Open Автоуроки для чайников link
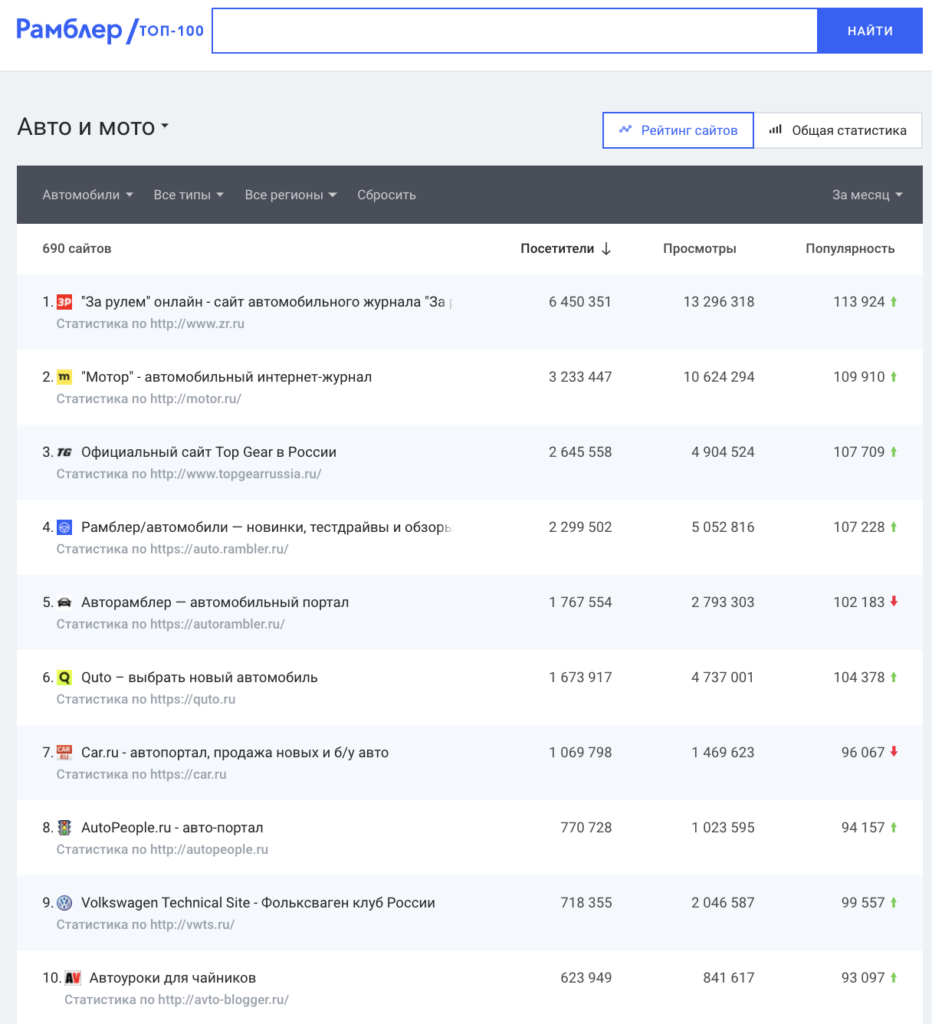932x1024 pixels. point(172,978)
